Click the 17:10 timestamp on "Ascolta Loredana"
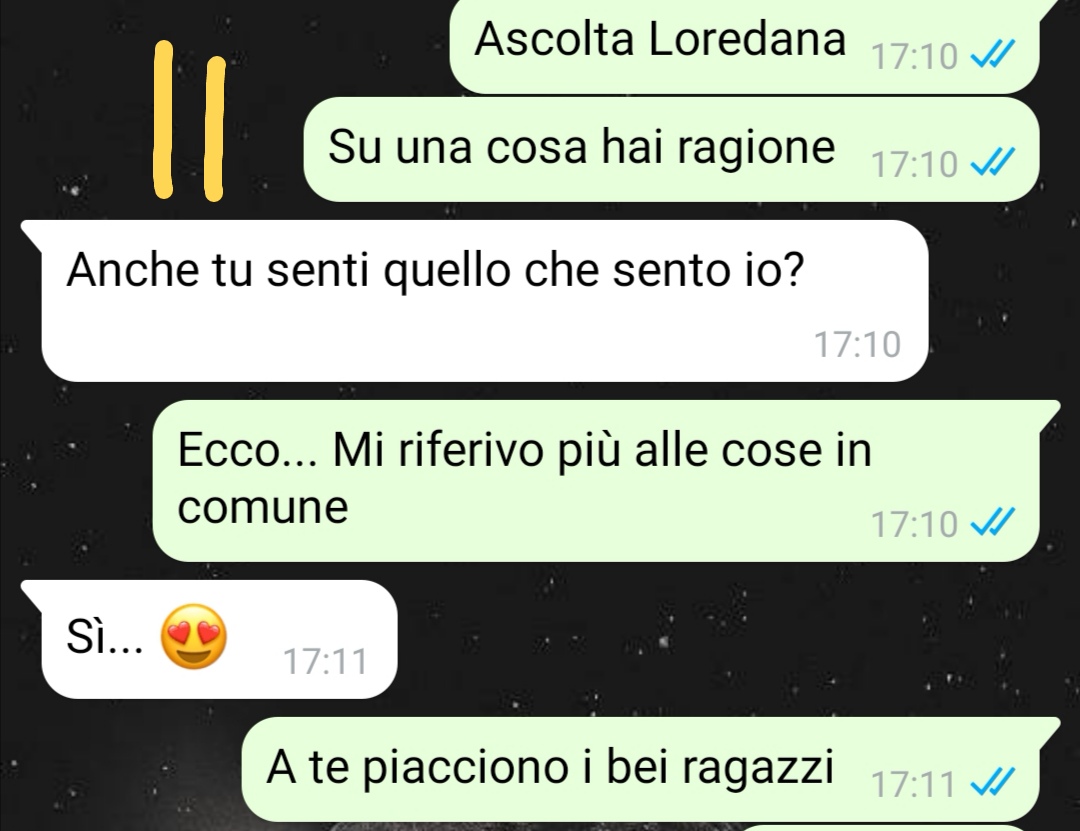This screenshot has height=831, width=1080. pos(914,56)
